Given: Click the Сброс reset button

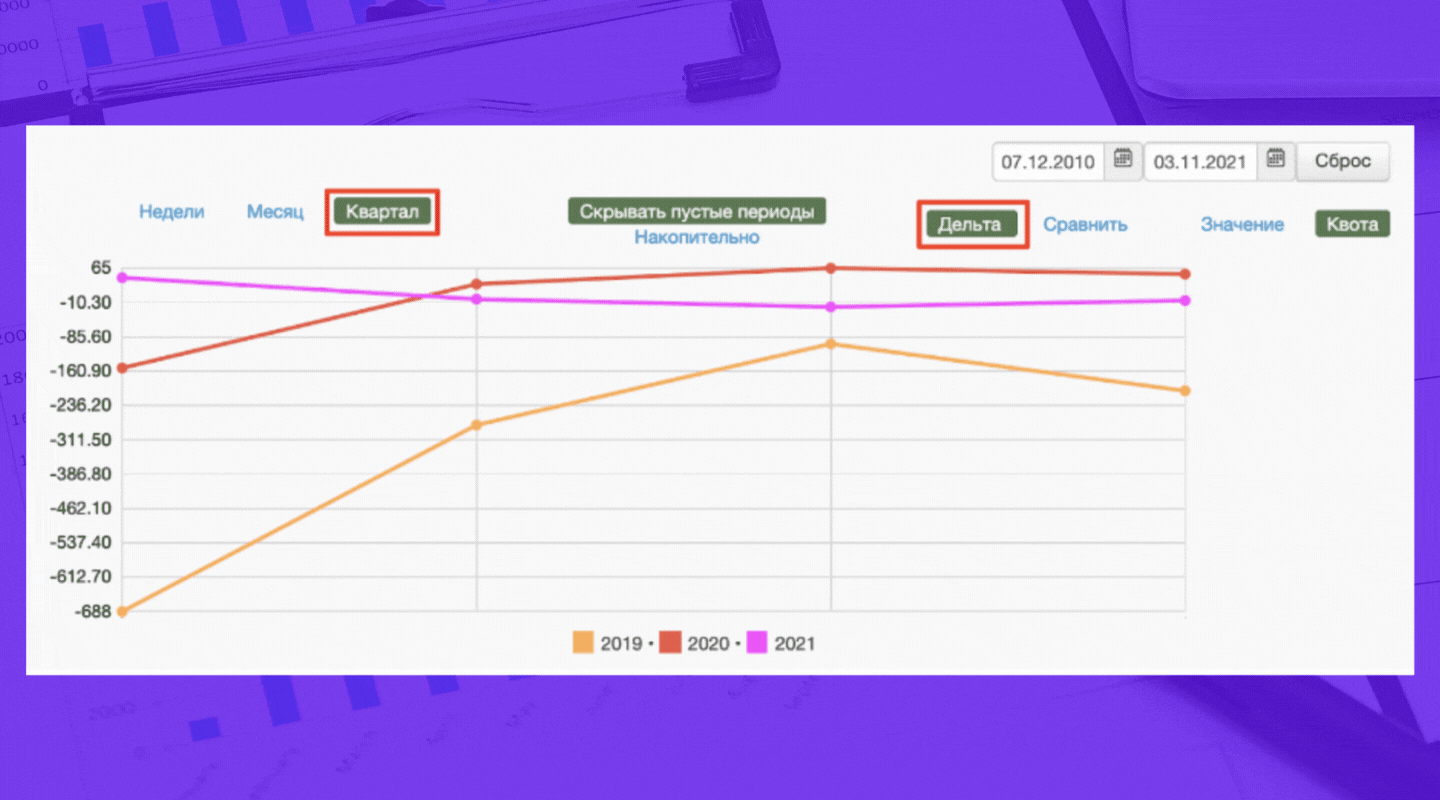Looking at the screenshot, I should pyautogui.click(x=1343, y=161).
